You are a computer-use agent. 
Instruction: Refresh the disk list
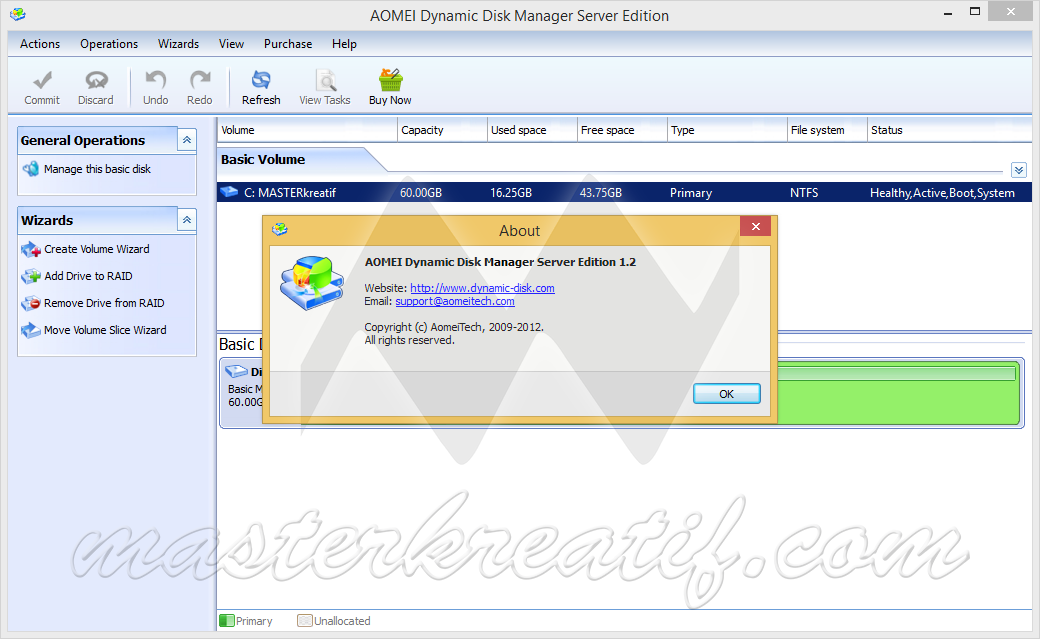(x=261, y=88)
